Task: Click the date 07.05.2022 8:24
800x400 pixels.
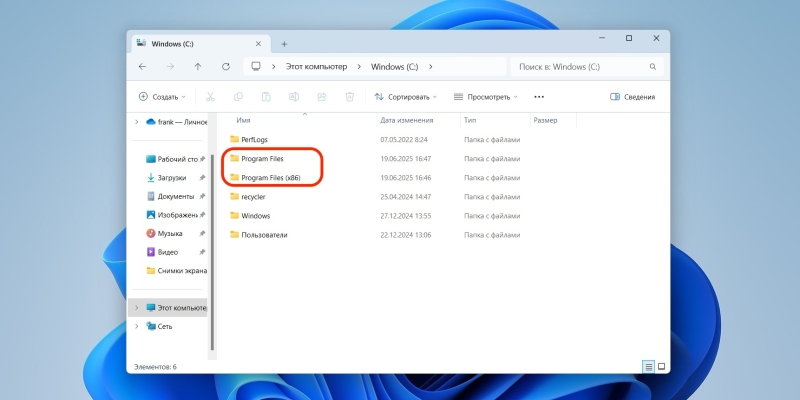Action: point(404,139)
